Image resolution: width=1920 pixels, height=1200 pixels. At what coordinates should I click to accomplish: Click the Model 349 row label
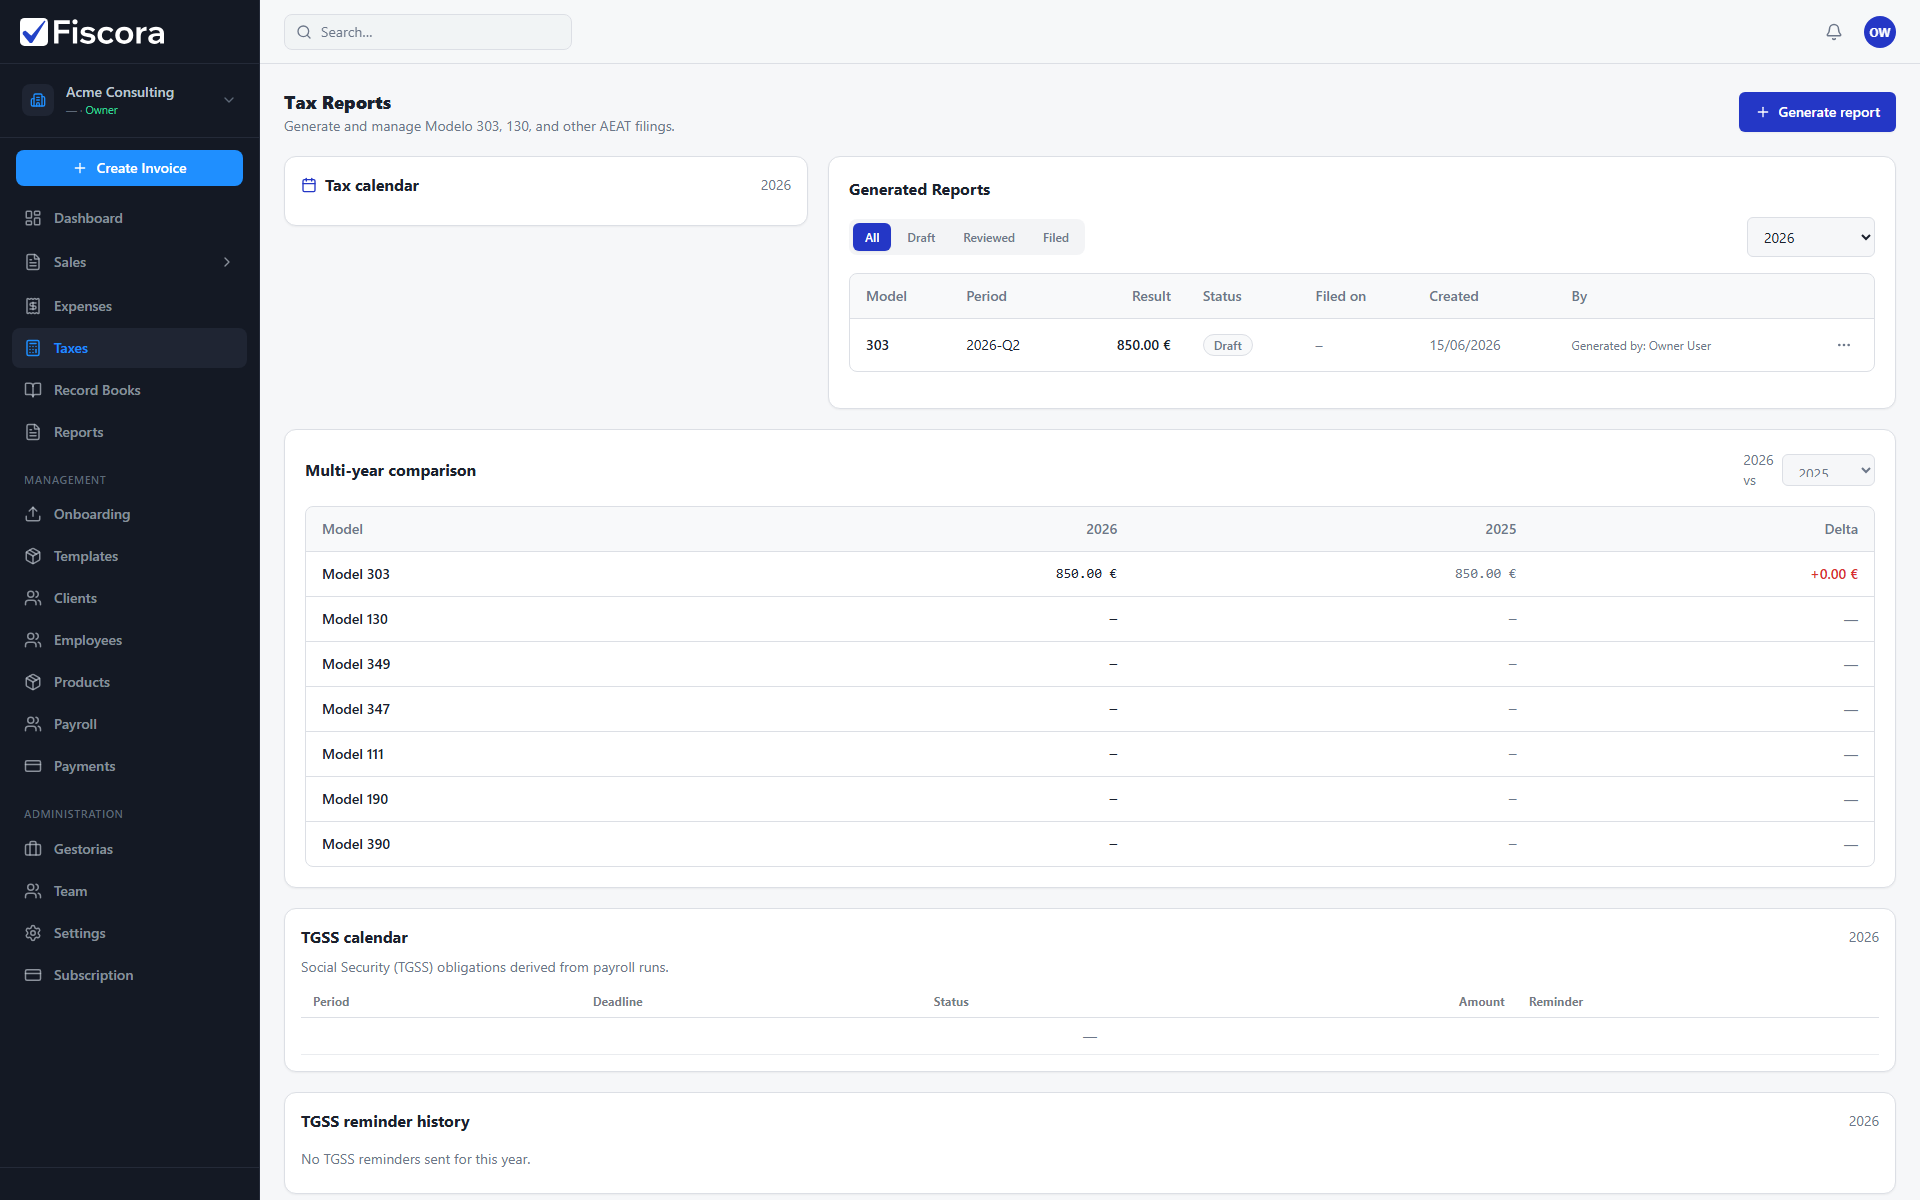356,664
